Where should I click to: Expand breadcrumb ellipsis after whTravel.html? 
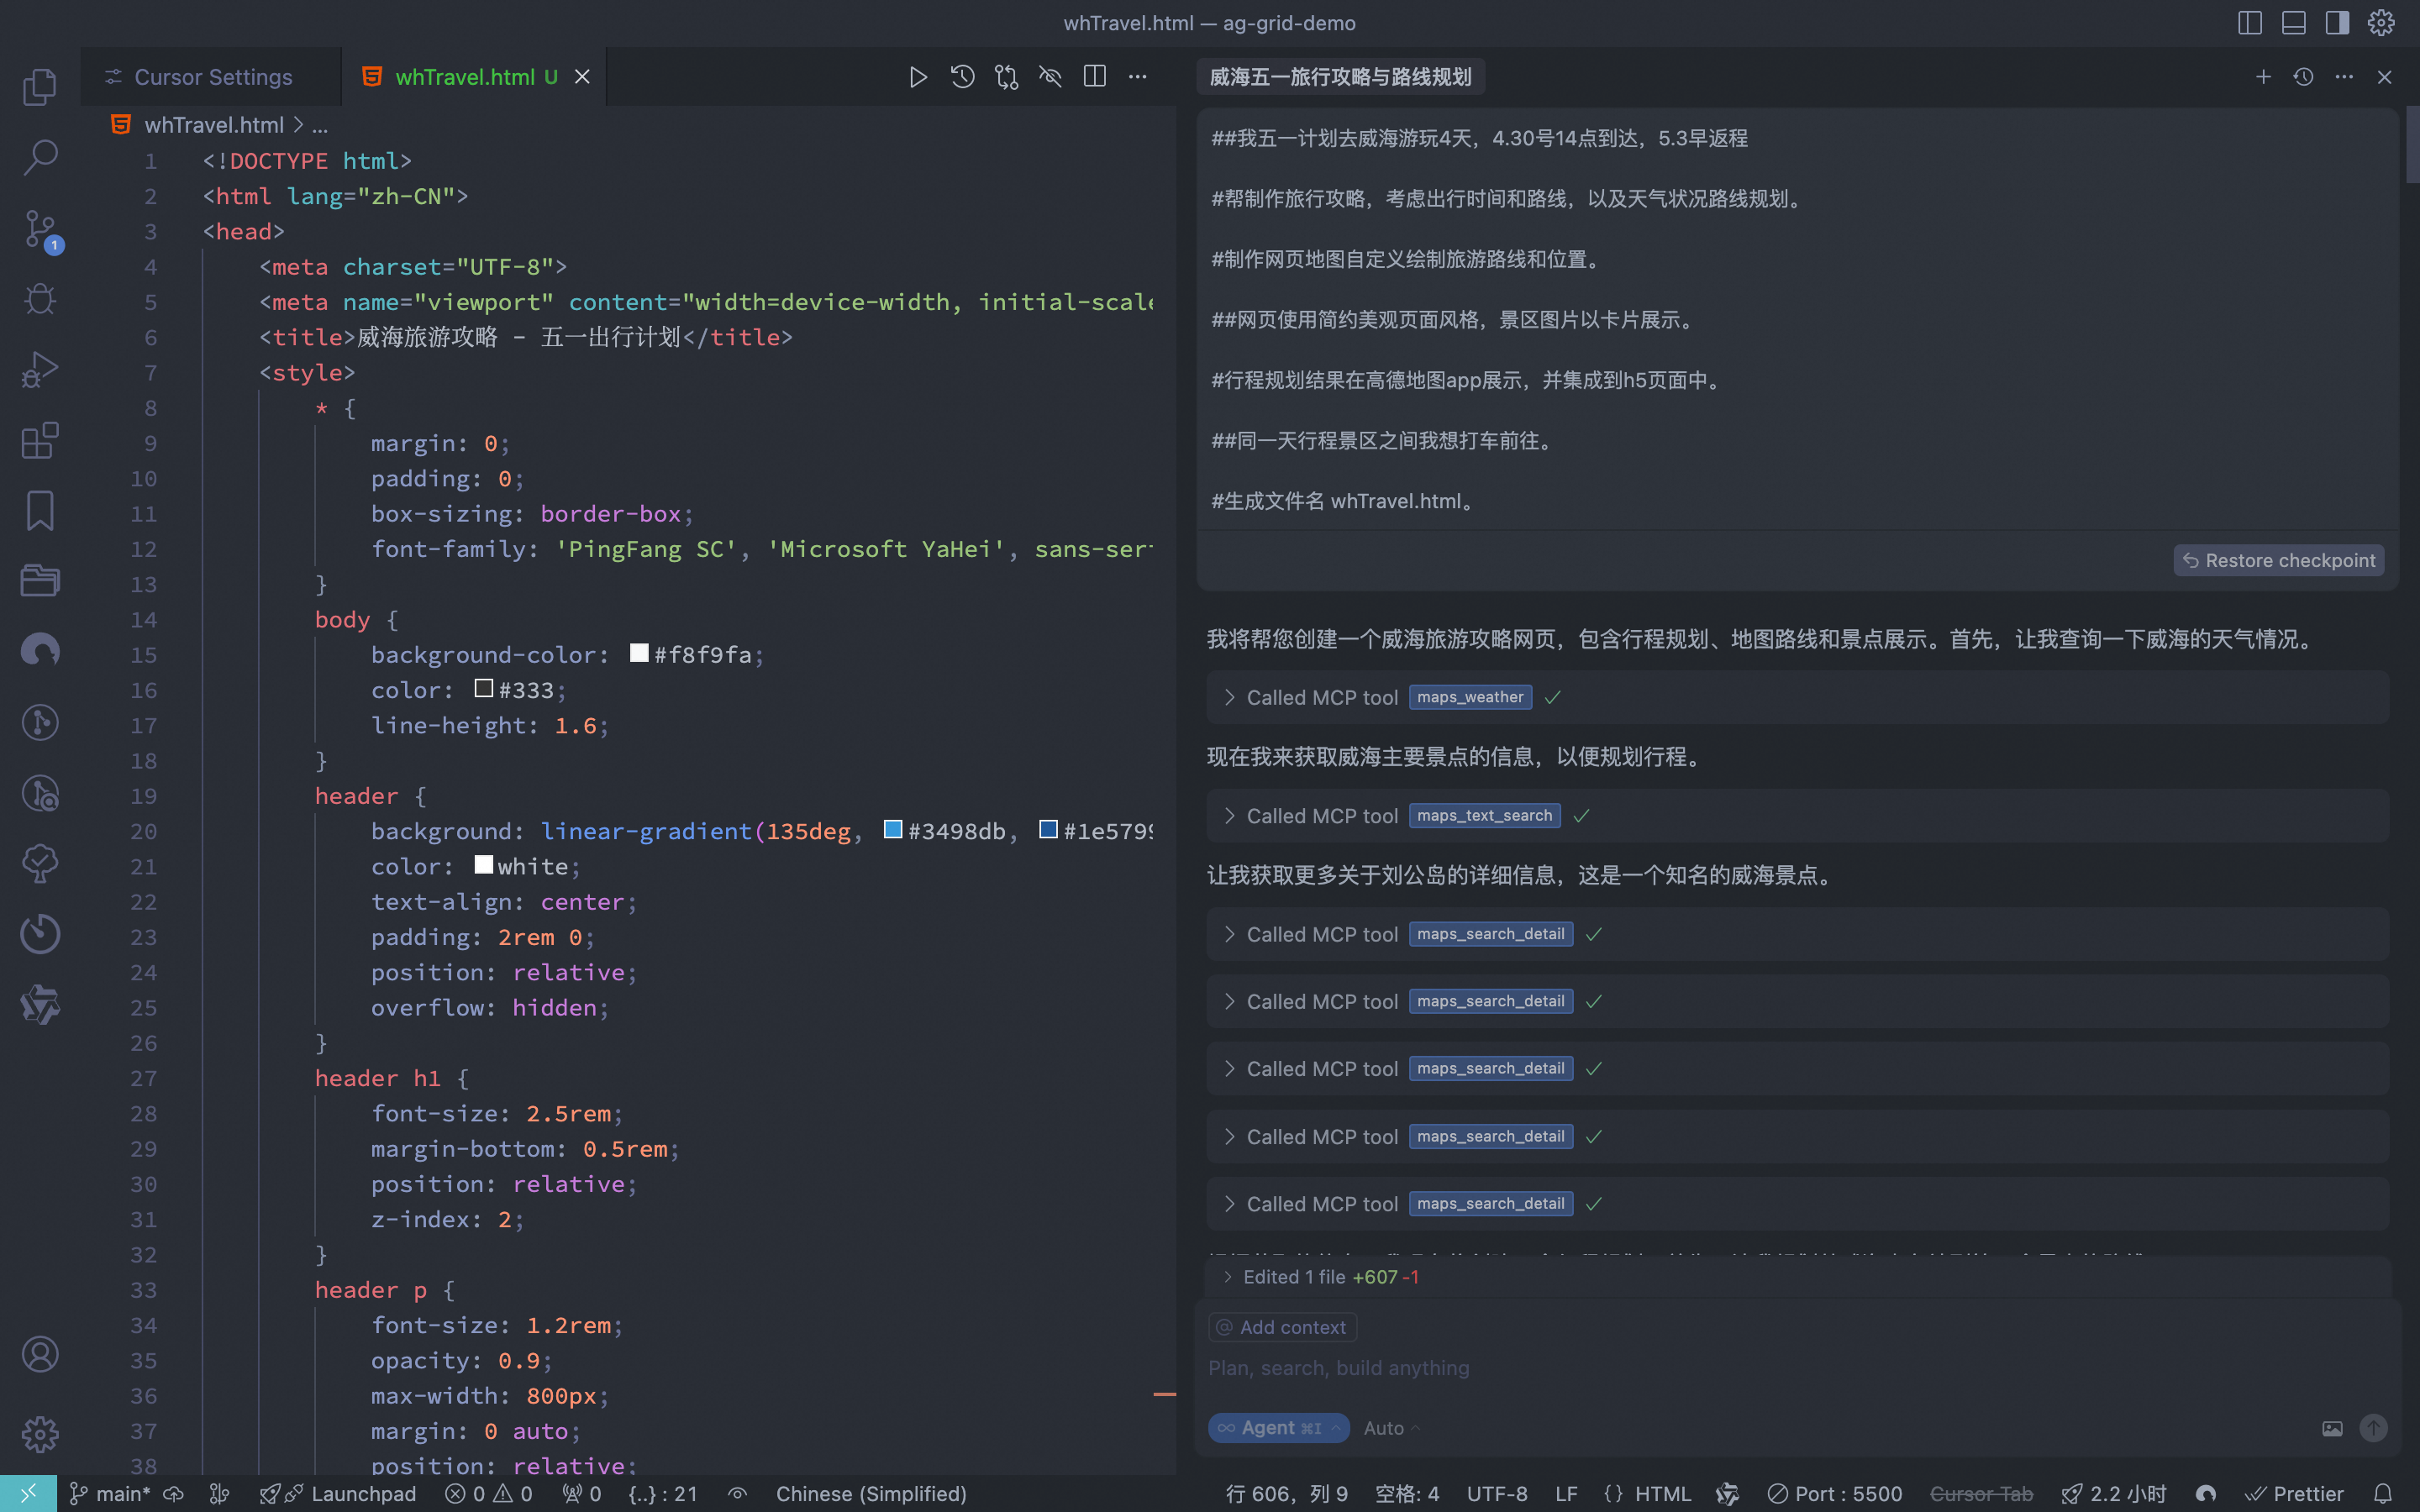pos(320,125)
